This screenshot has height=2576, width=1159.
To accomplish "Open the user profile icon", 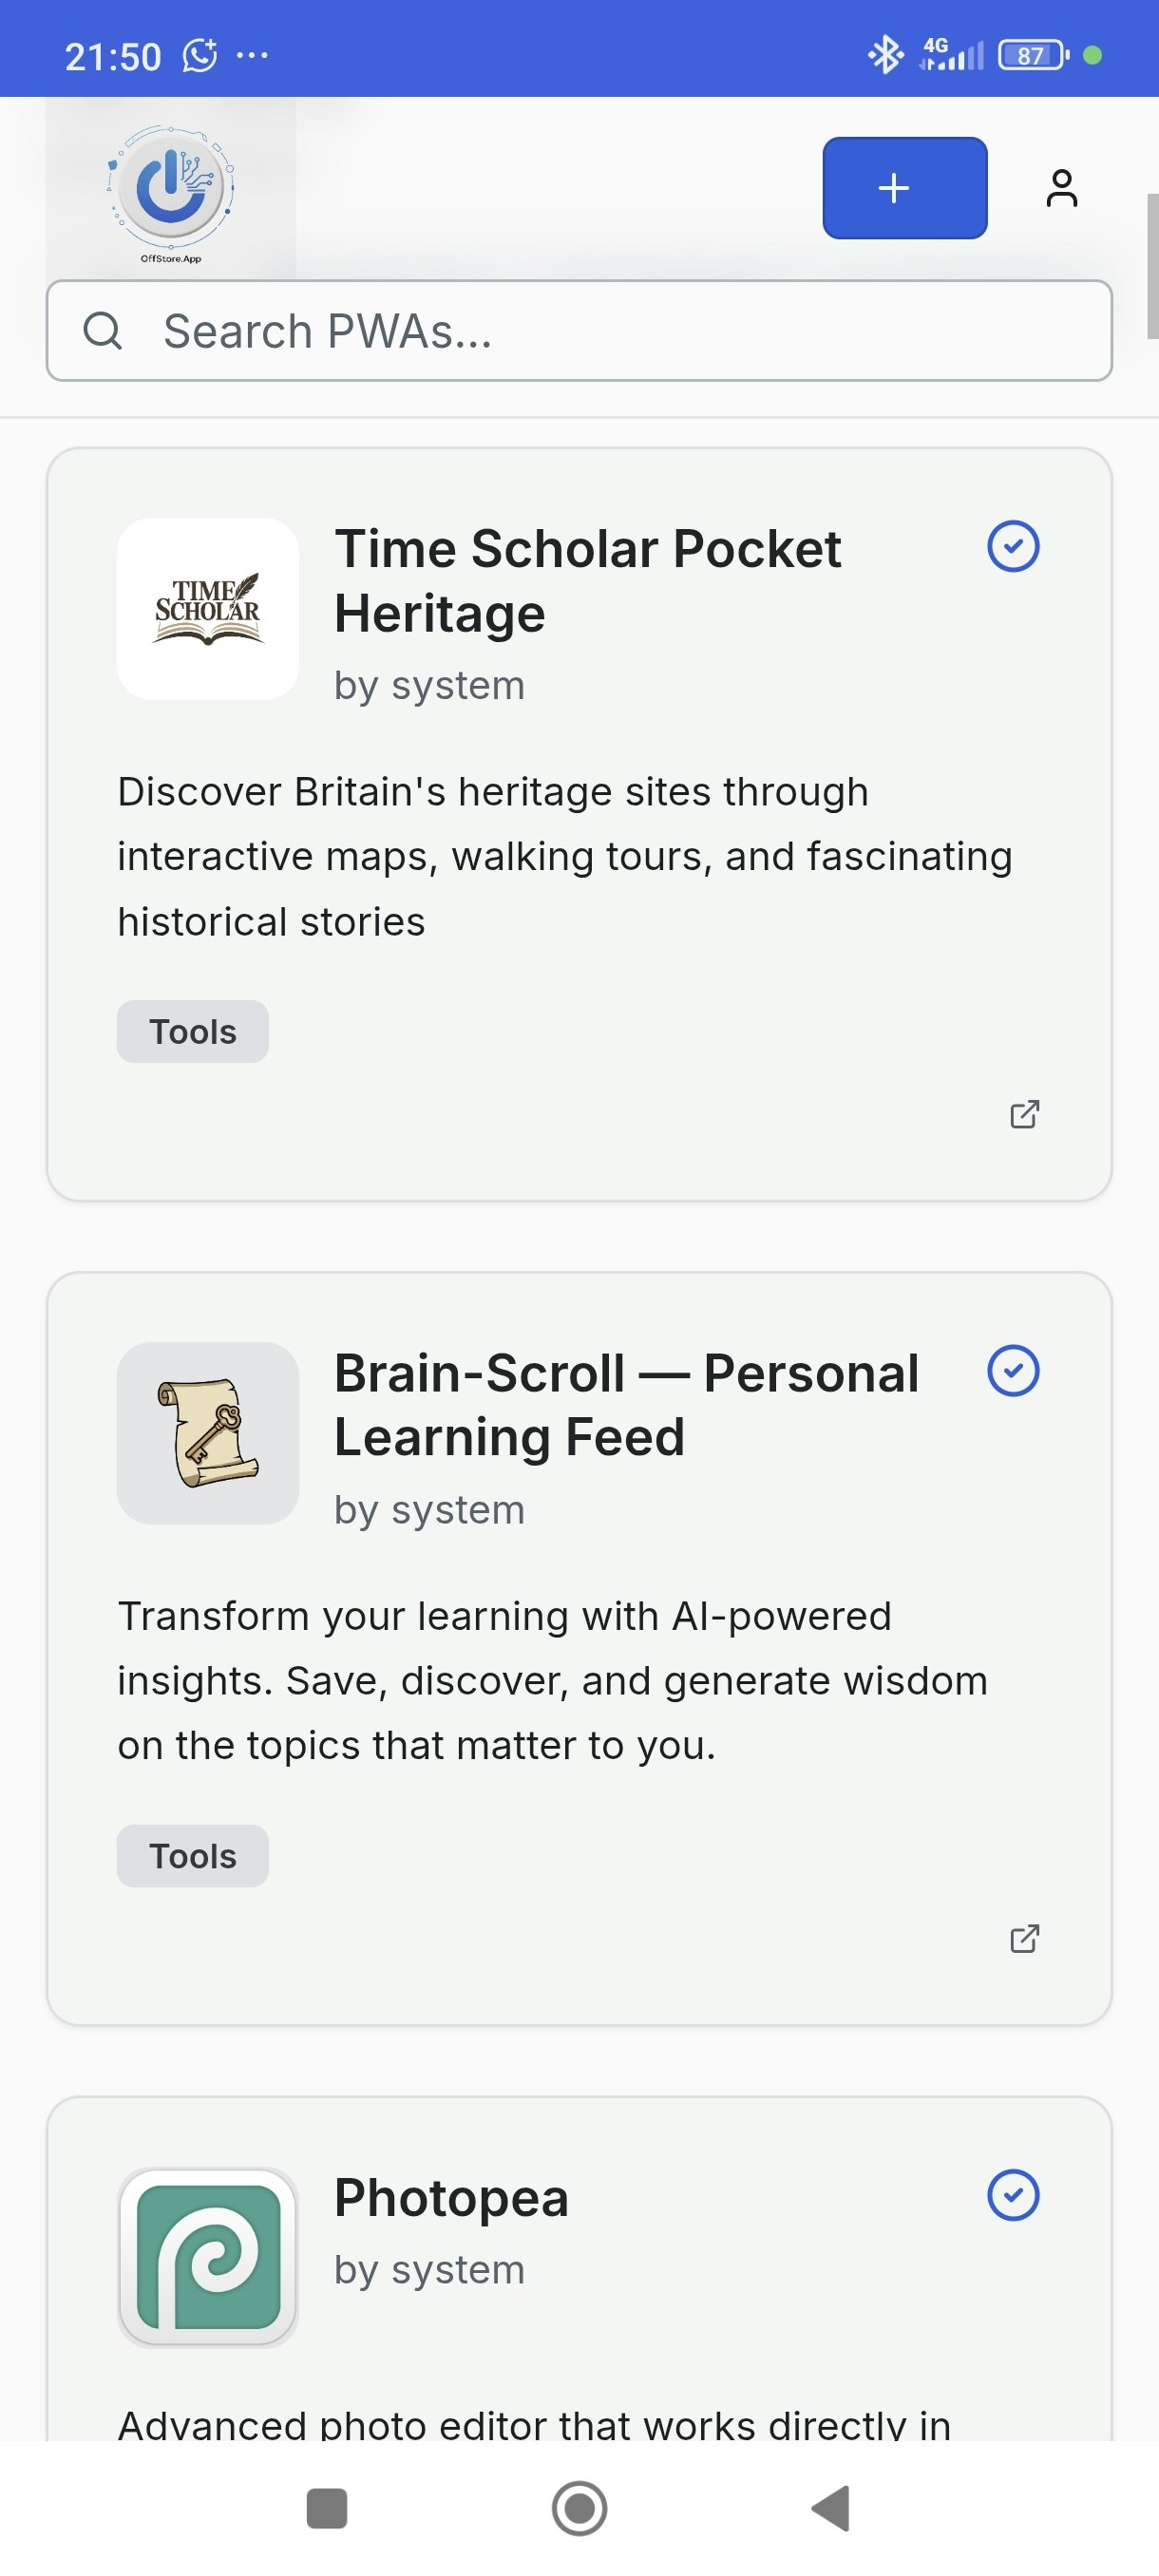I will point(1061,187).
